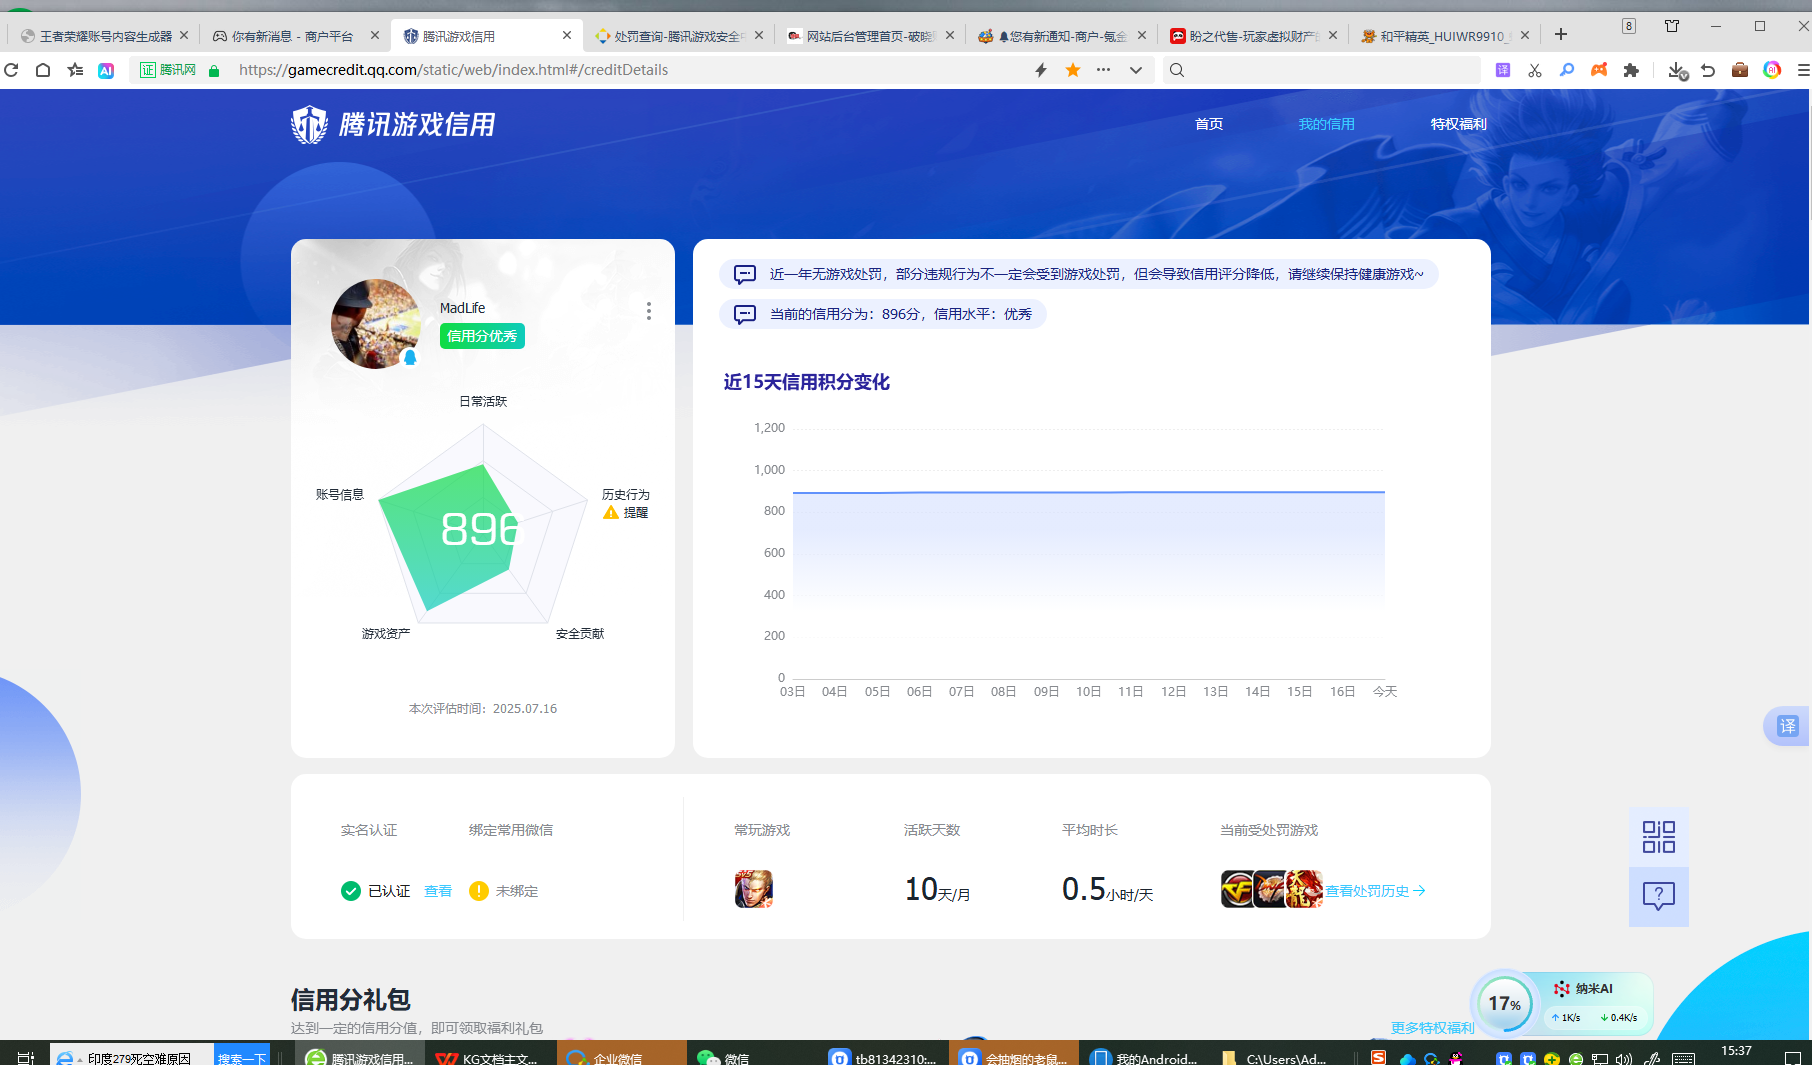The height and width of the screenshot is (1065, 1812).
Task: Click the floating 译 translate button
Action: 1787,726
